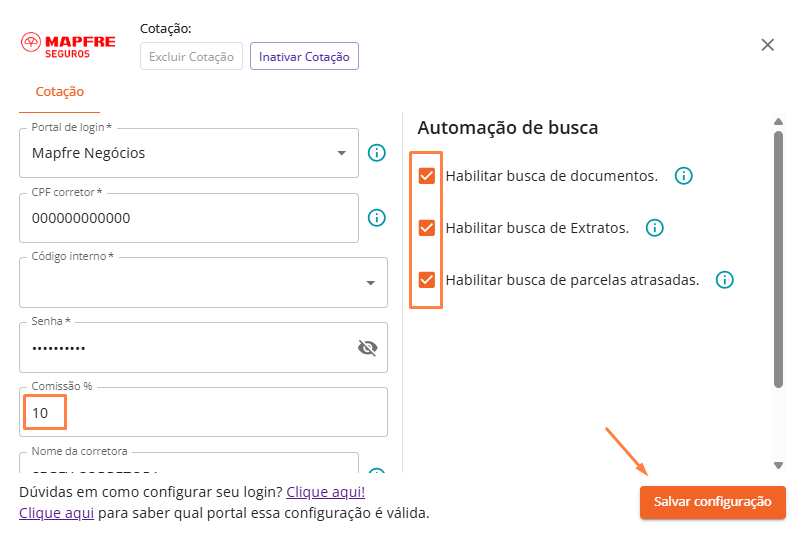Open info tooltip for busca de Extratos
Viewport: 803px width, 544px height.
655,228
